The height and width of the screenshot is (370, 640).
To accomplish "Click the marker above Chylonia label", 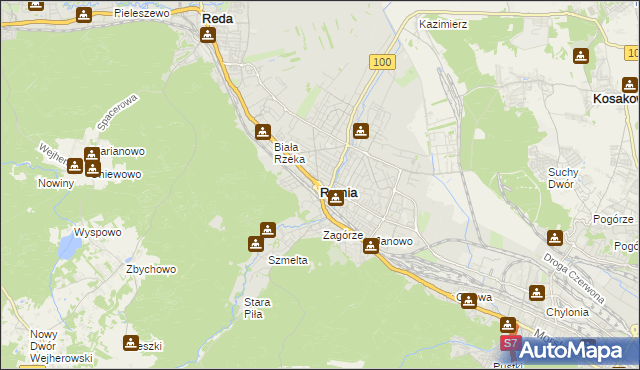I will tap(537, 293).
